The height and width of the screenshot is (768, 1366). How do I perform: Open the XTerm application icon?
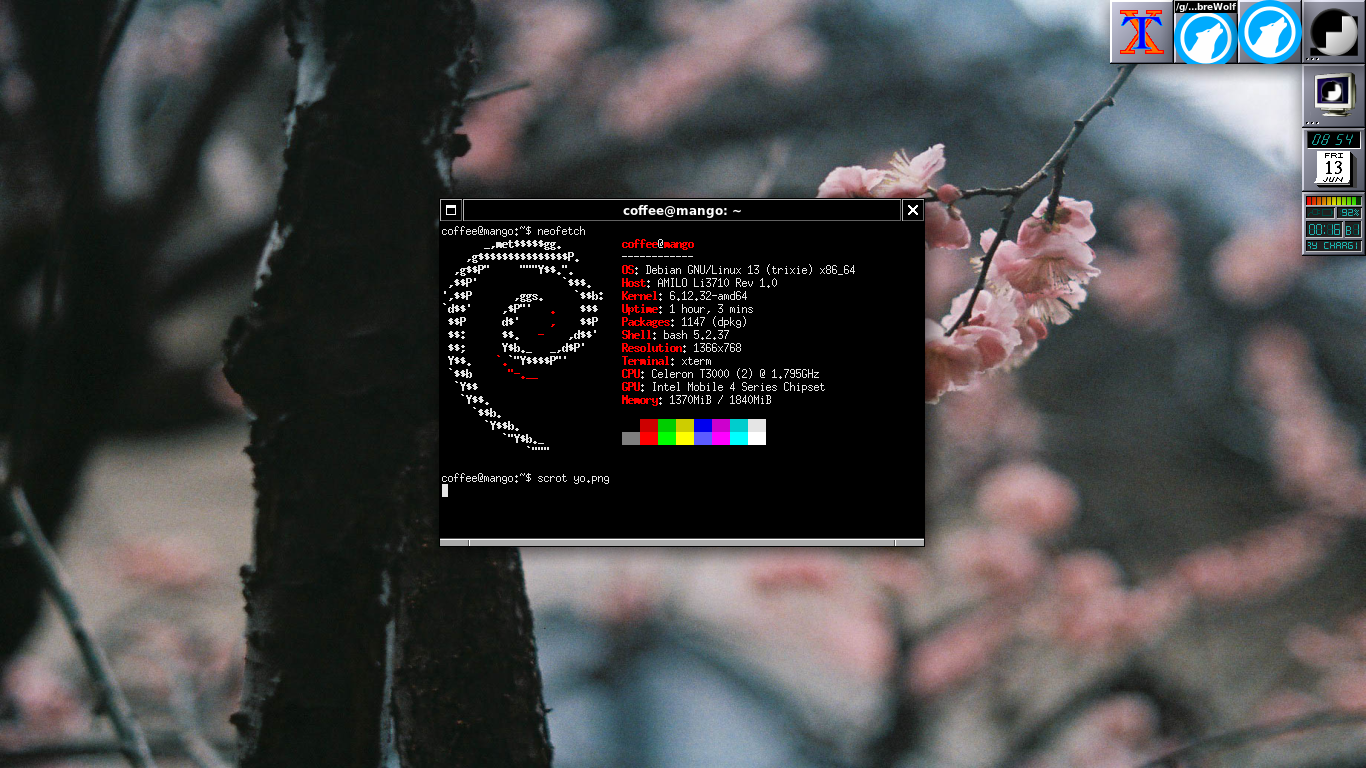[x=1141, y=32]
